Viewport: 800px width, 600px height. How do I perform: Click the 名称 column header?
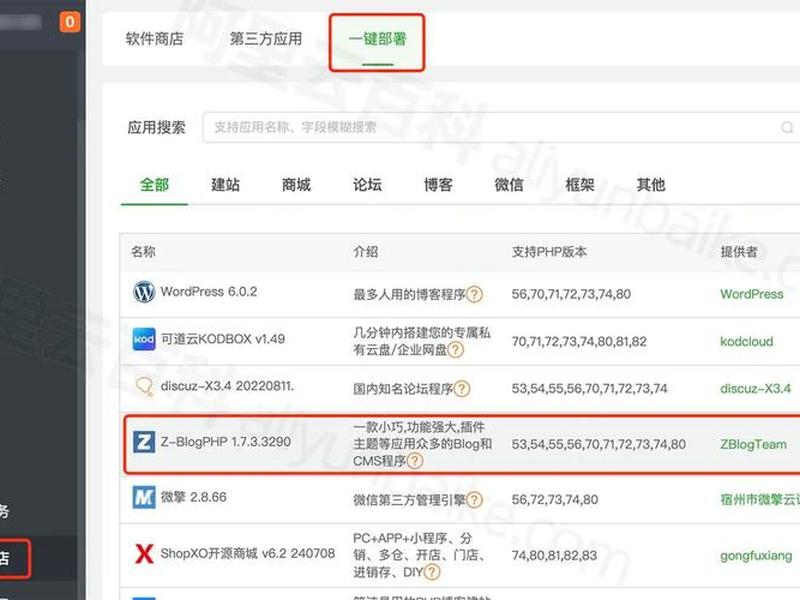pos(143,252)
